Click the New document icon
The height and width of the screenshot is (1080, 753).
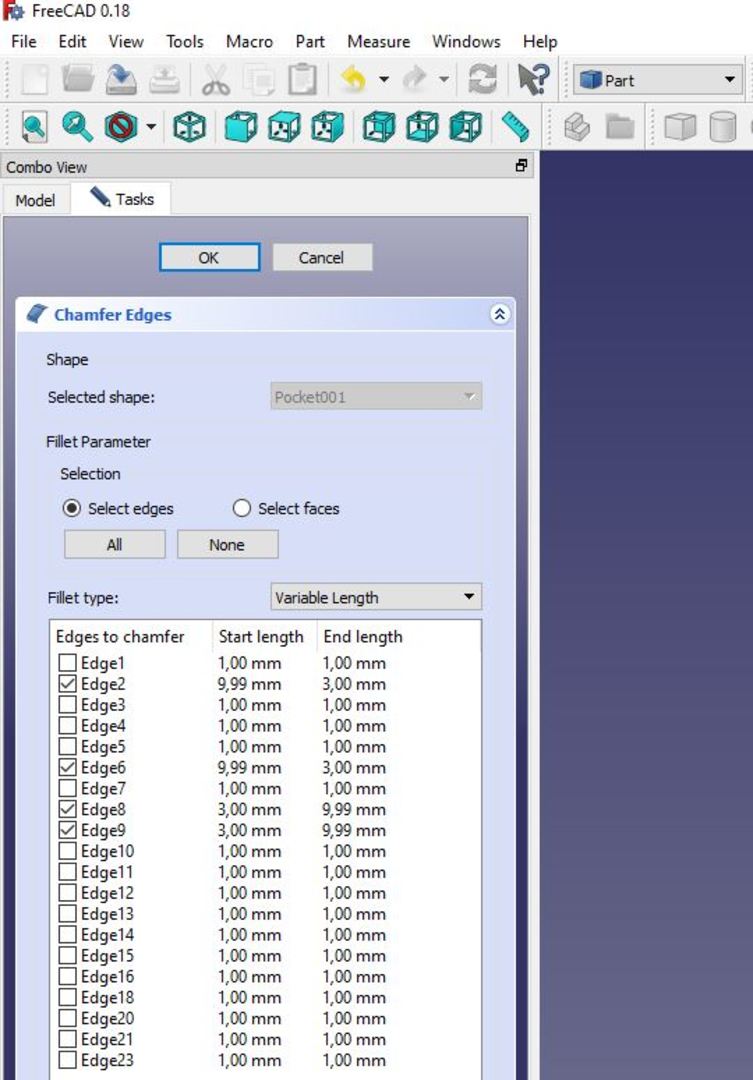pos(34,80)
